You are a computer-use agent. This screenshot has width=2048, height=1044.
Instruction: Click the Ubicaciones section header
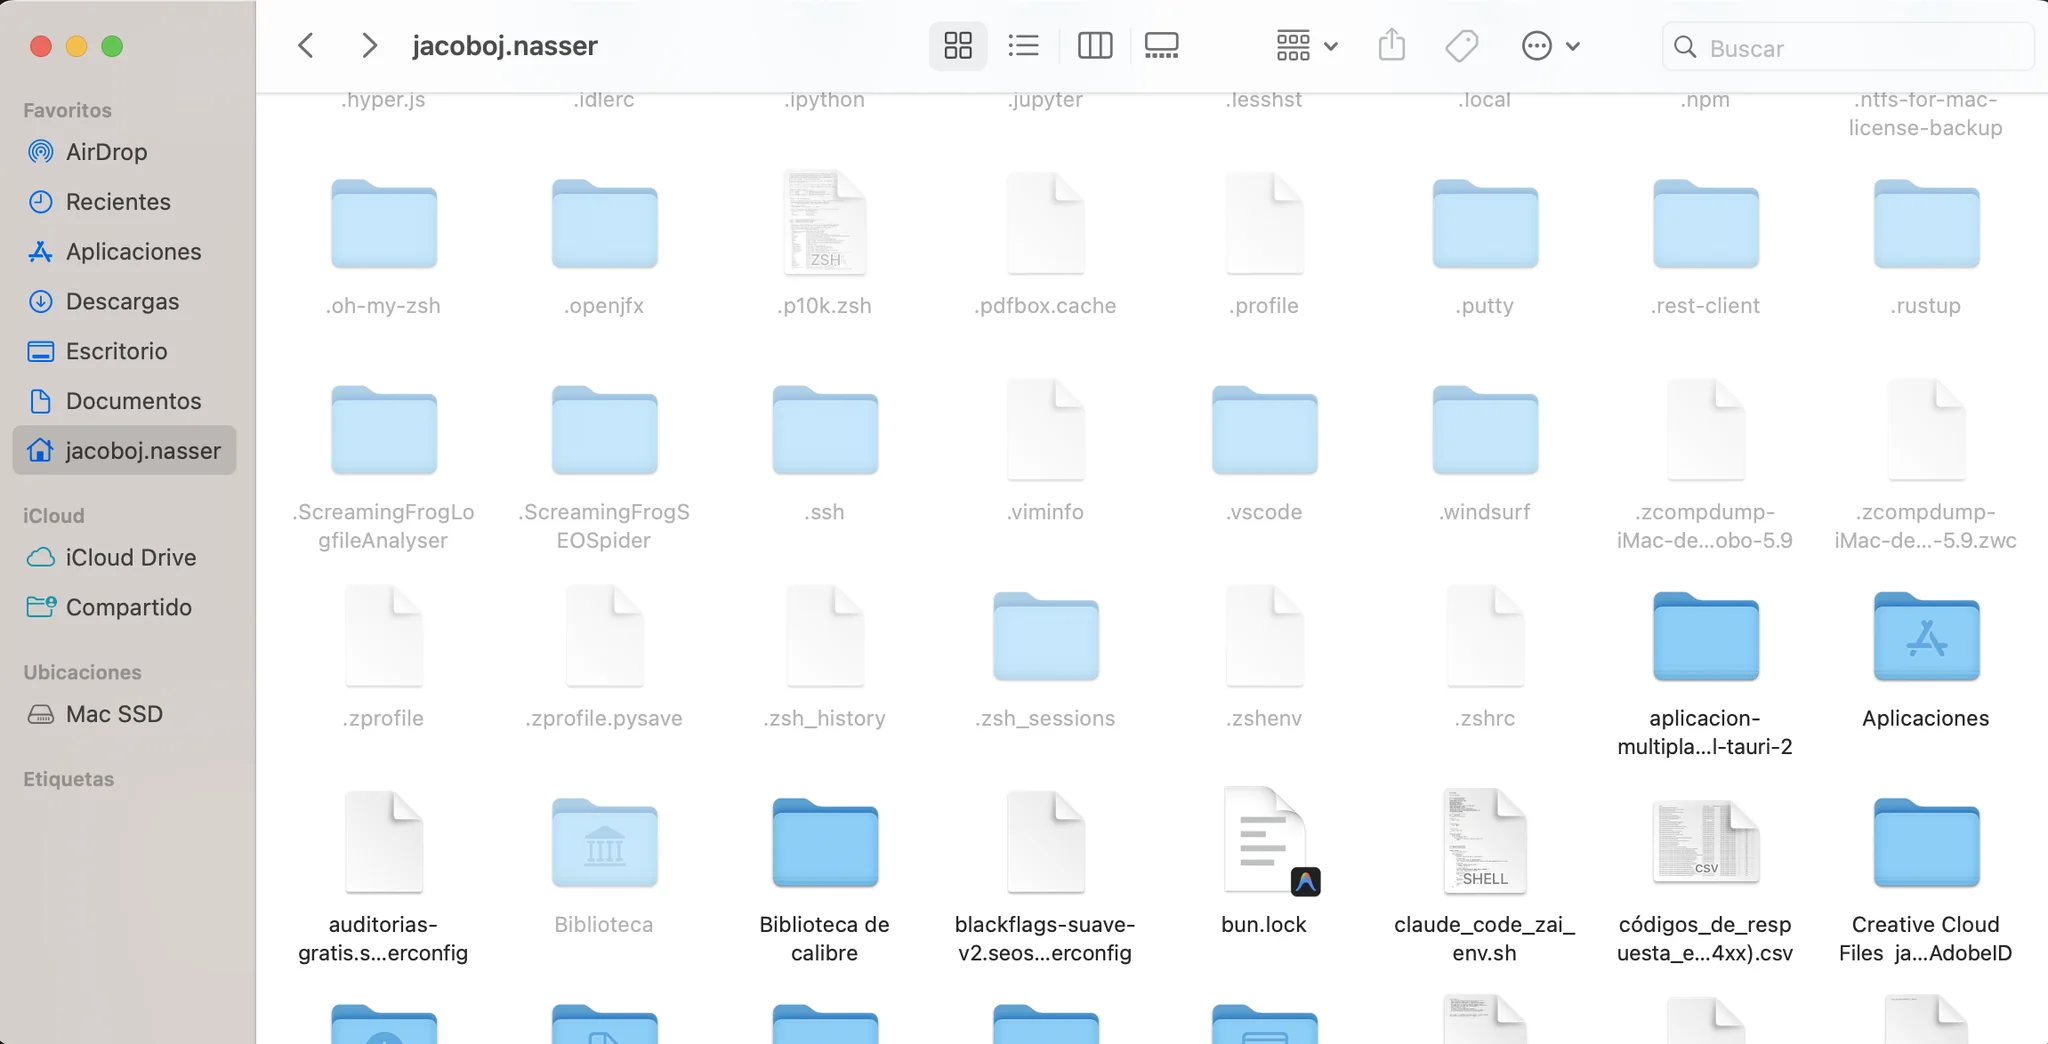click(82, 672)
